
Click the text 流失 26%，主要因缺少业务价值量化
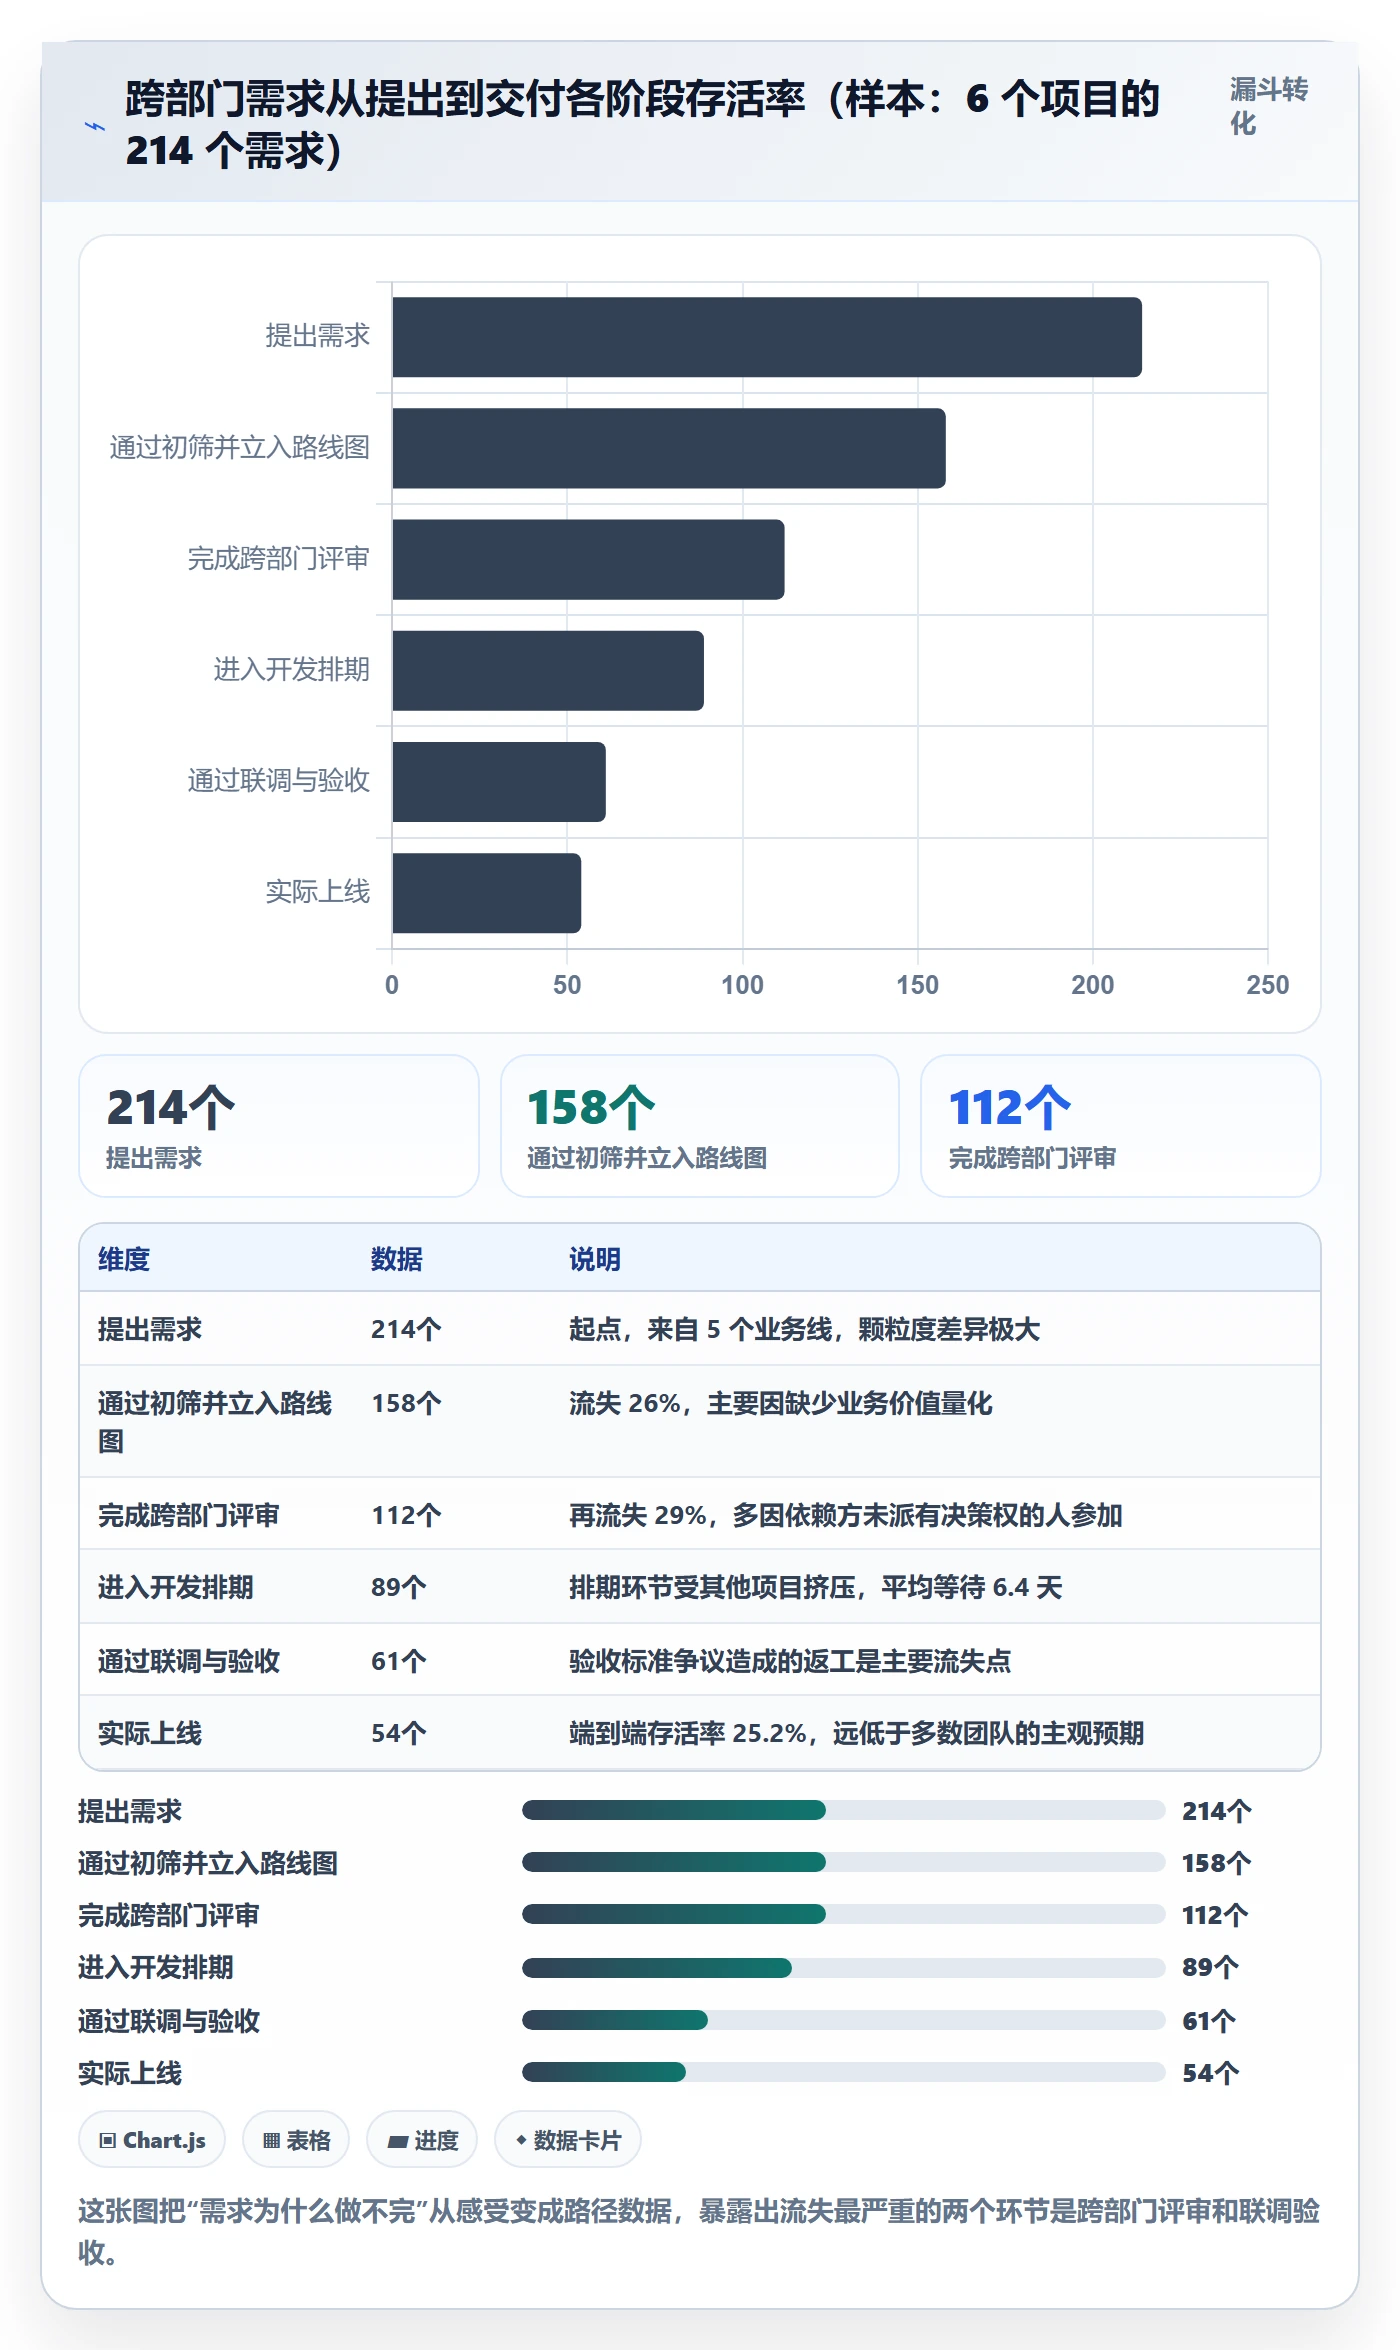781,1403
